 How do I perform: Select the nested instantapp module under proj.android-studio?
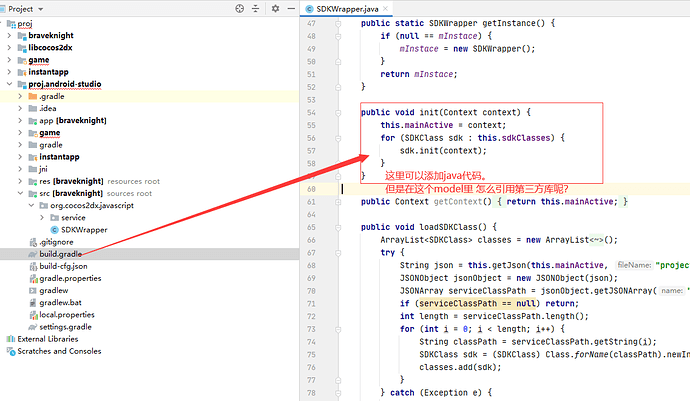(x=59, y=157)
